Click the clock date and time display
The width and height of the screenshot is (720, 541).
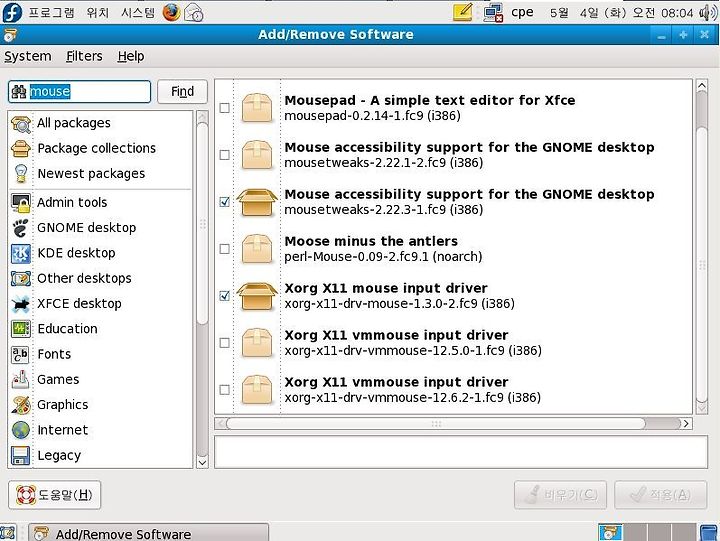click(x=622, y=13)
